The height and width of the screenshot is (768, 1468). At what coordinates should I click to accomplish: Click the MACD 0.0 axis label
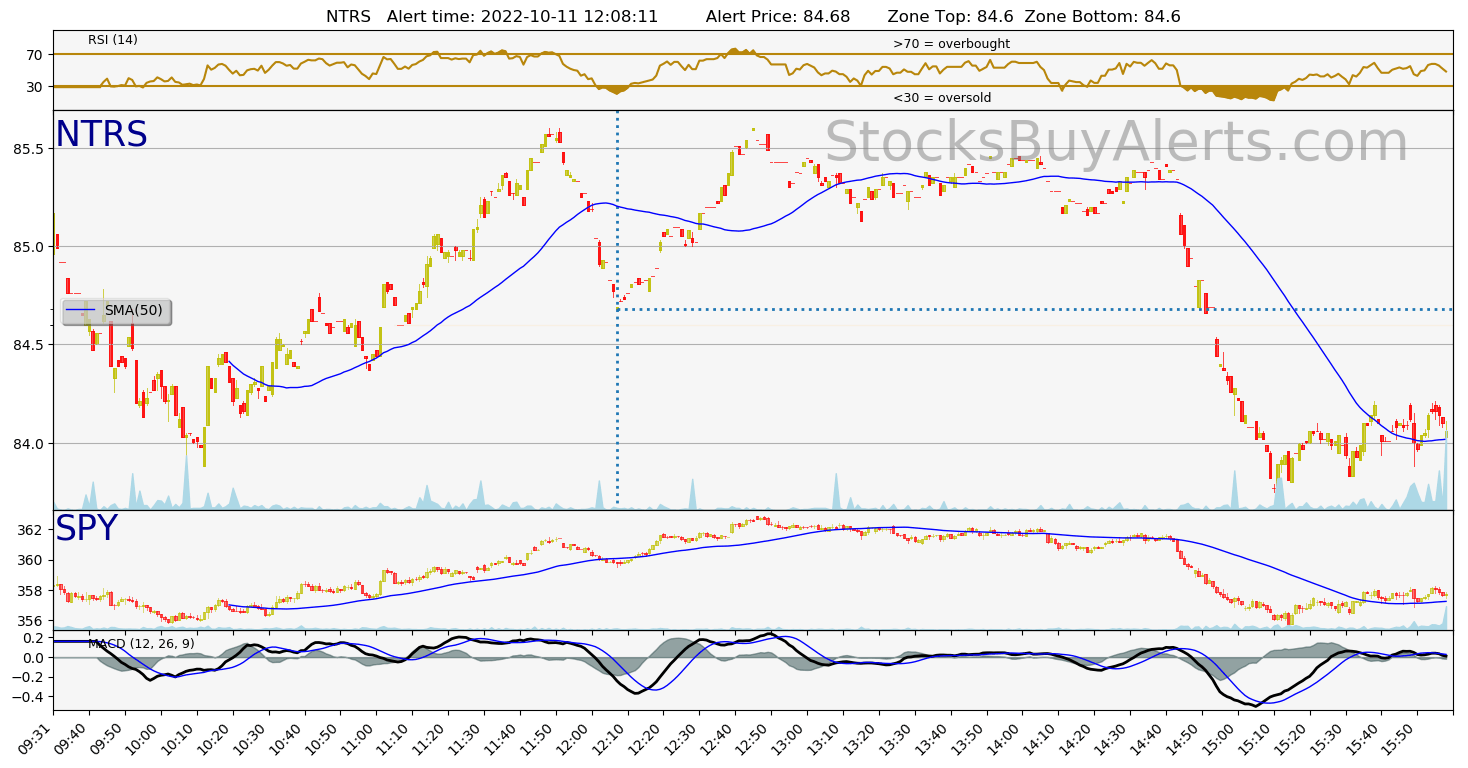(x=33, y=657)
